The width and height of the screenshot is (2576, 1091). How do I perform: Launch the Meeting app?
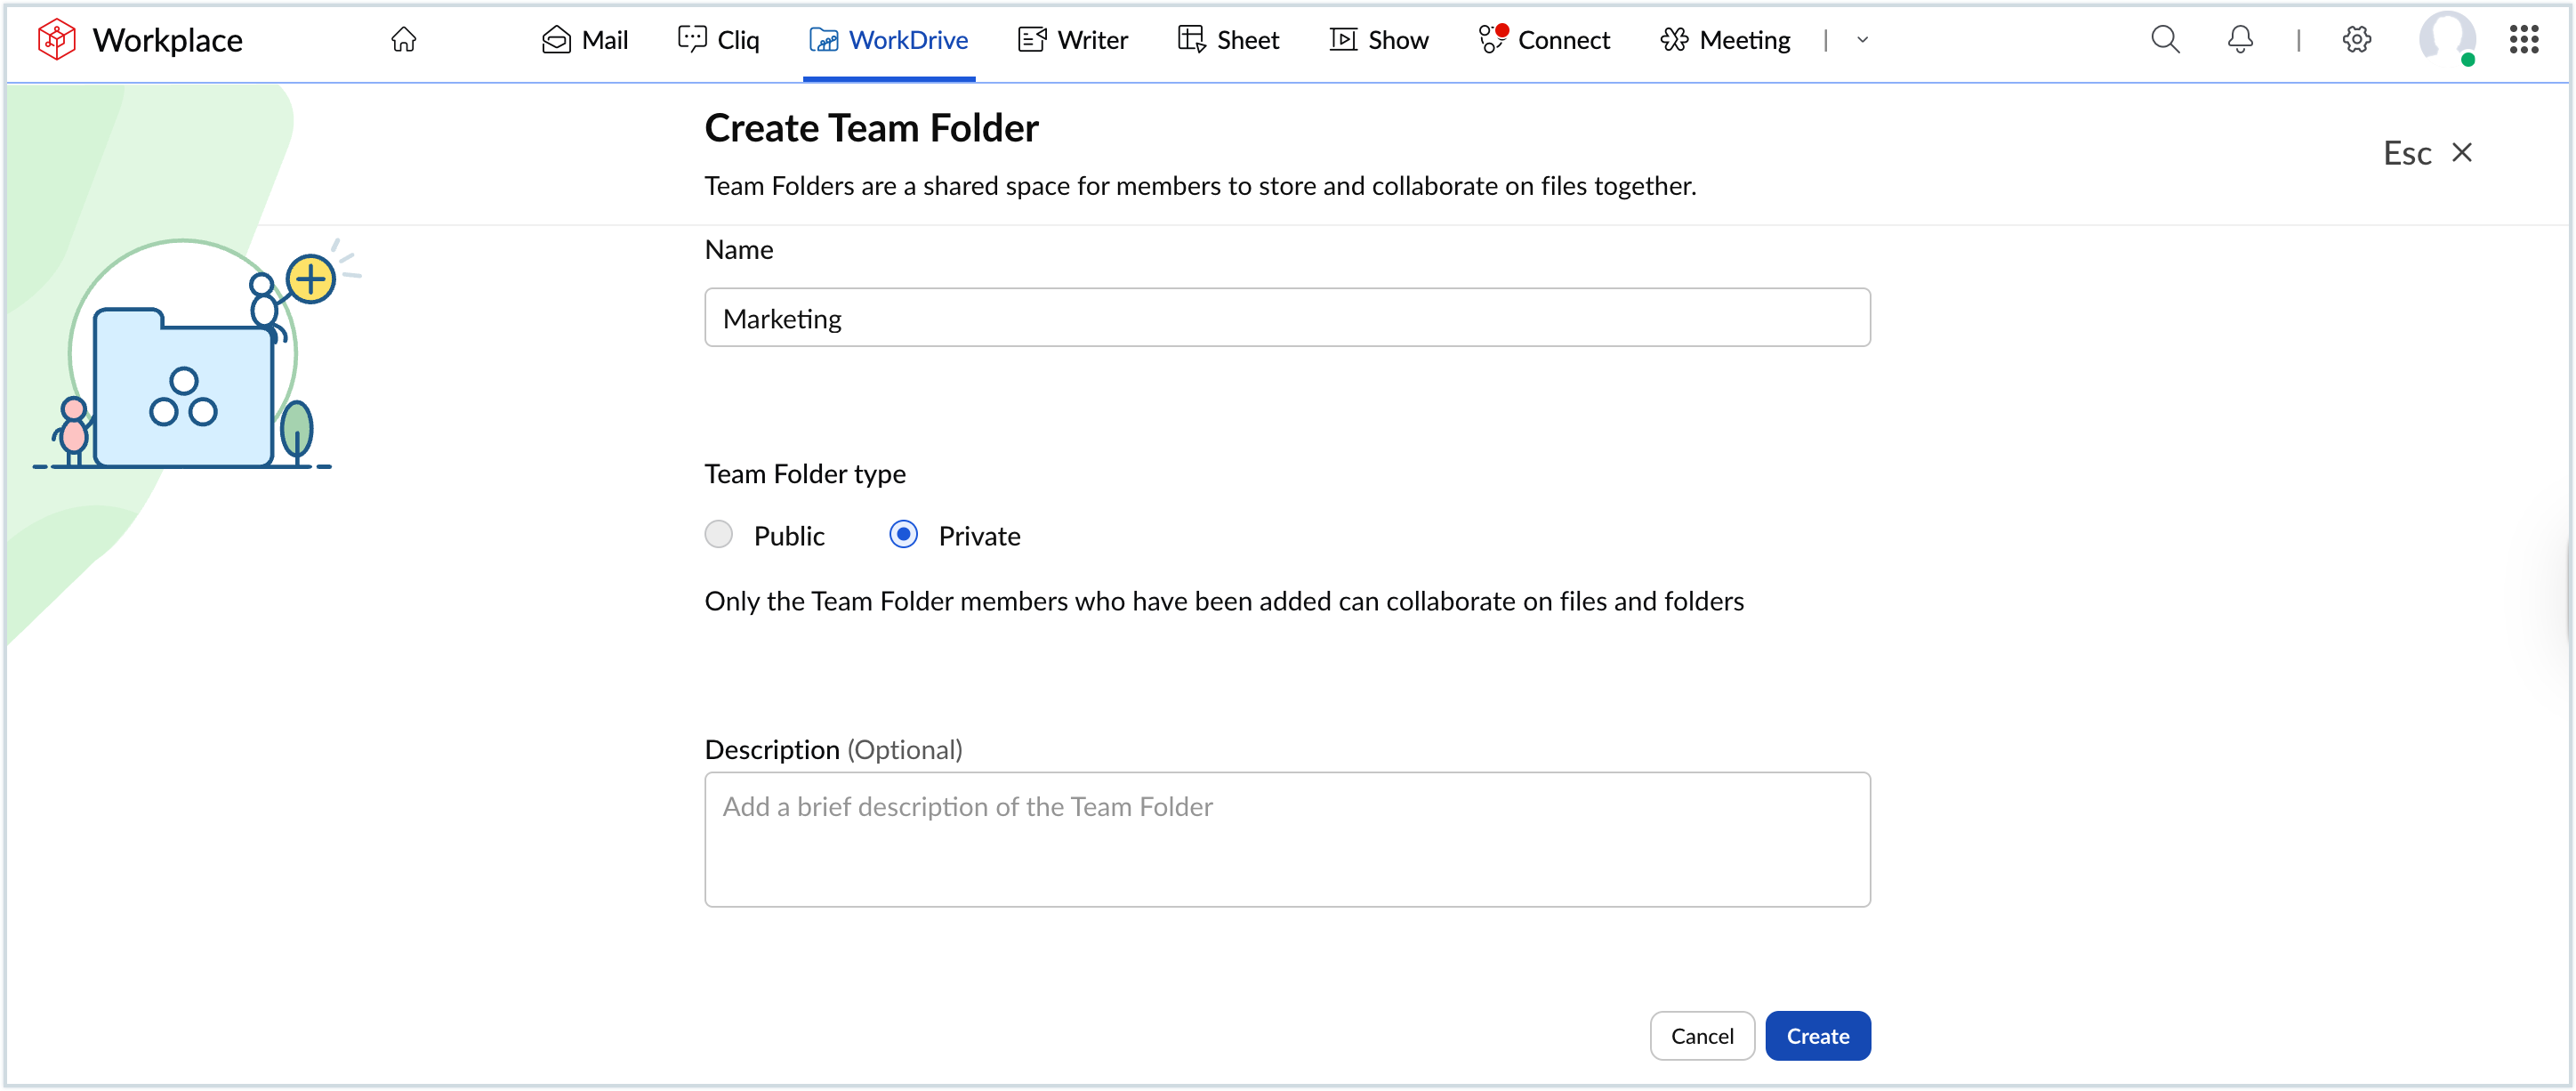tap(1723, 40)
